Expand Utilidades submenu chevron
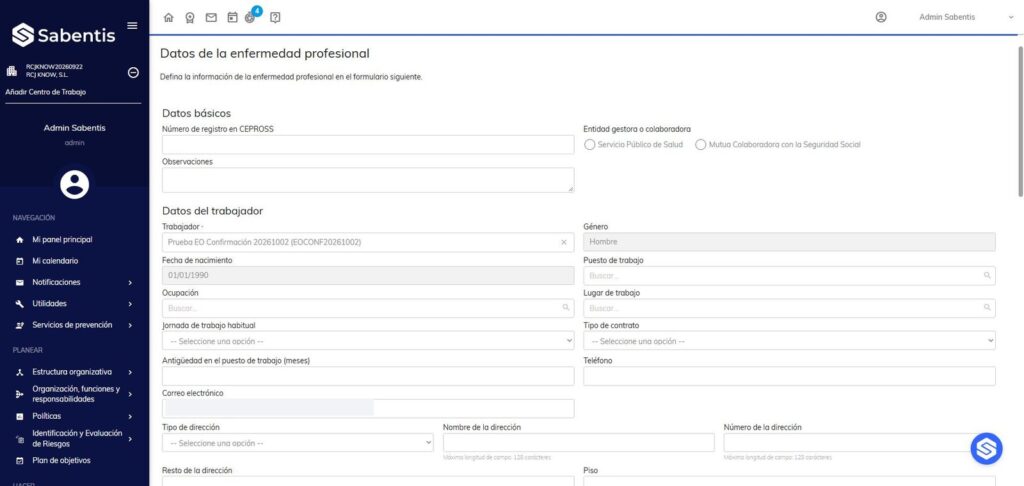This screenshot has width=1024, height=486. pos(130,304)
